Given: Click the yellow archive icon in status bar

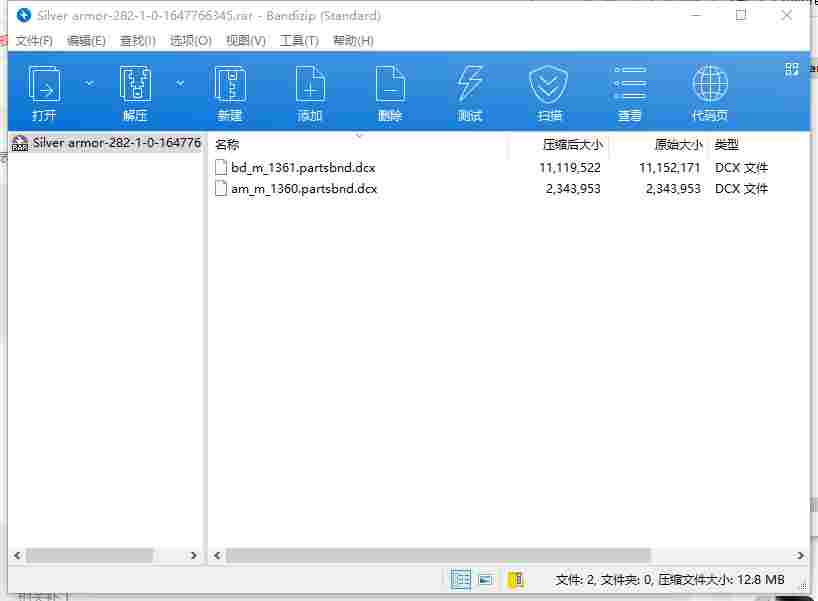Looking at the screenshot, I should tap(515, 579).
